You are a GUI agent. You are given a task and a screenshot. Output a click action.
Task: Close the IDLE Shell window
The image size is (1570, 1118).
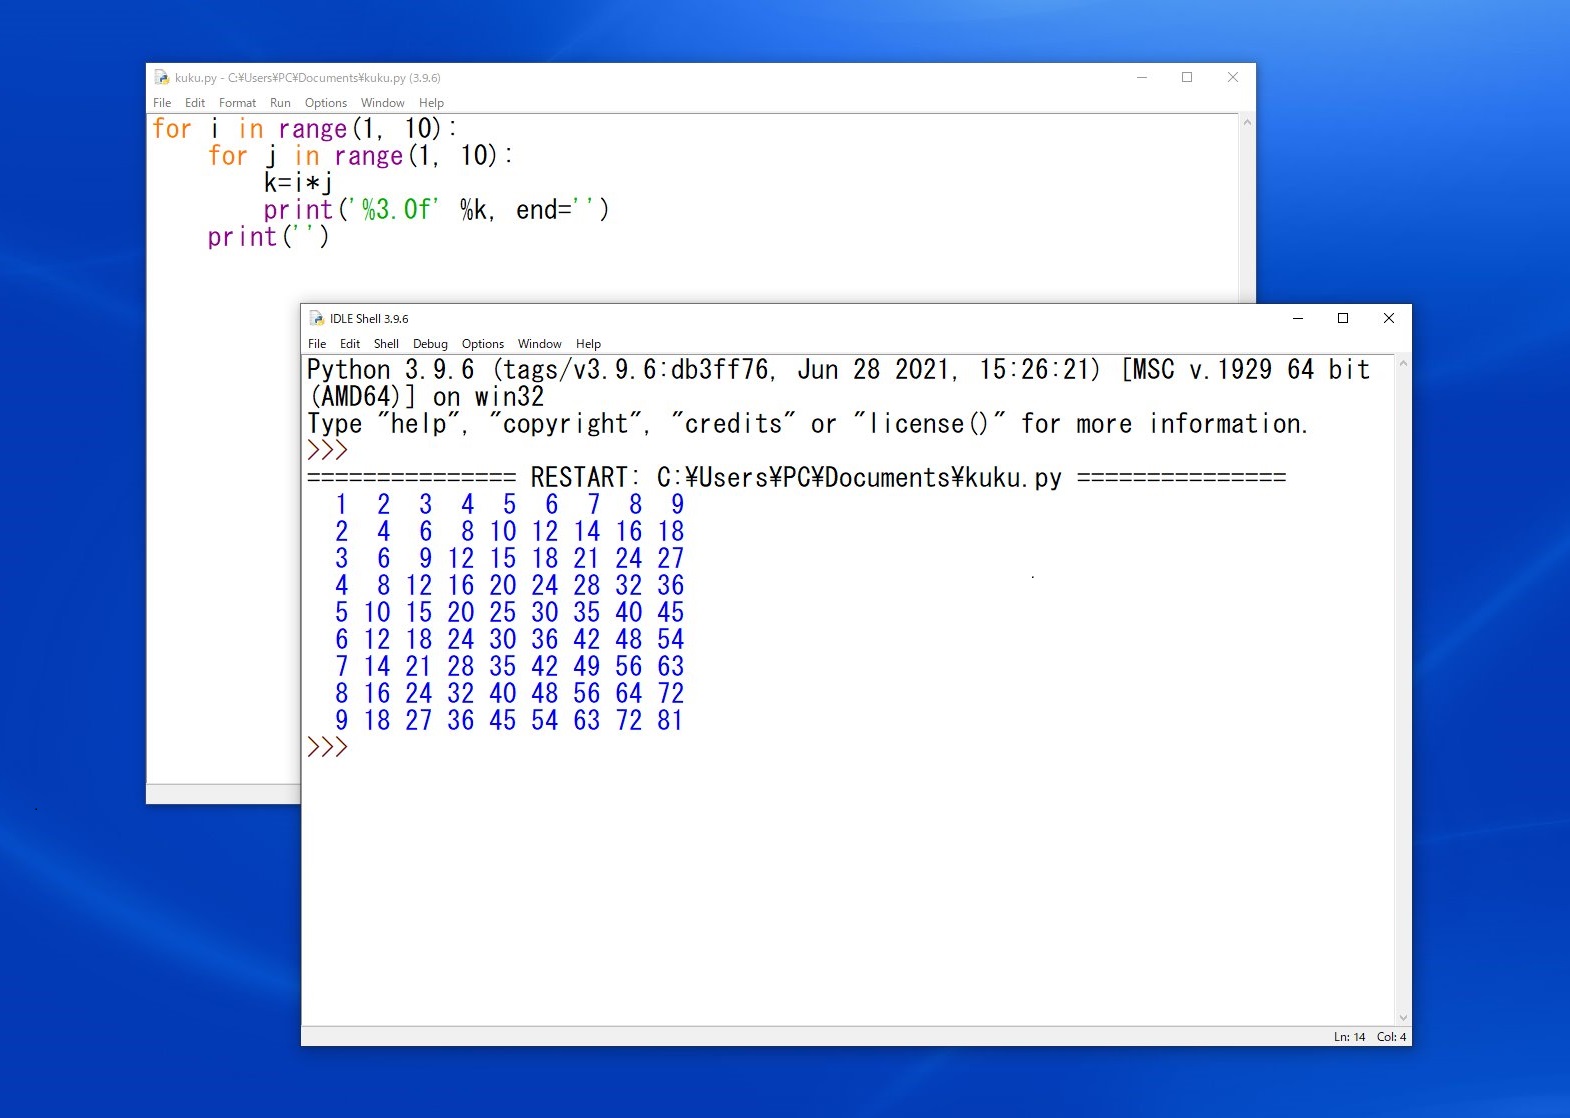click(x=1388, y=319)
